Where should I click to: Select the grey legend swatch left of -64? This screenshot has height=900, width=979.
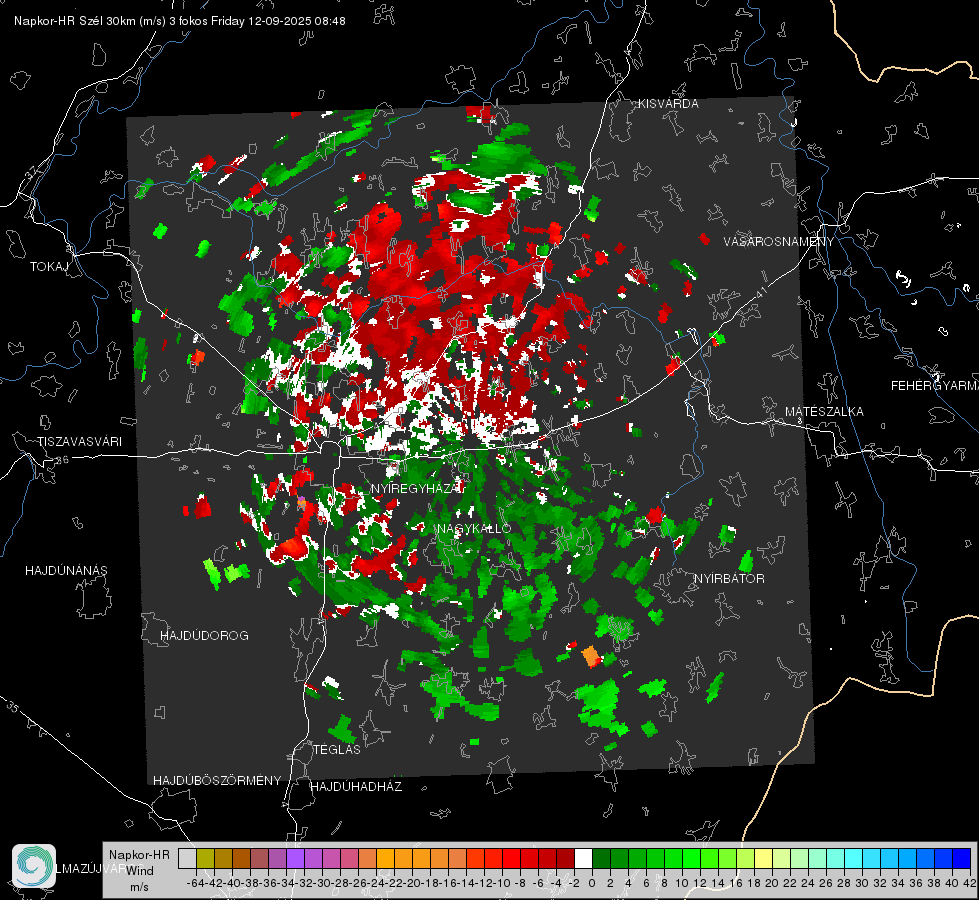point(187,859)
